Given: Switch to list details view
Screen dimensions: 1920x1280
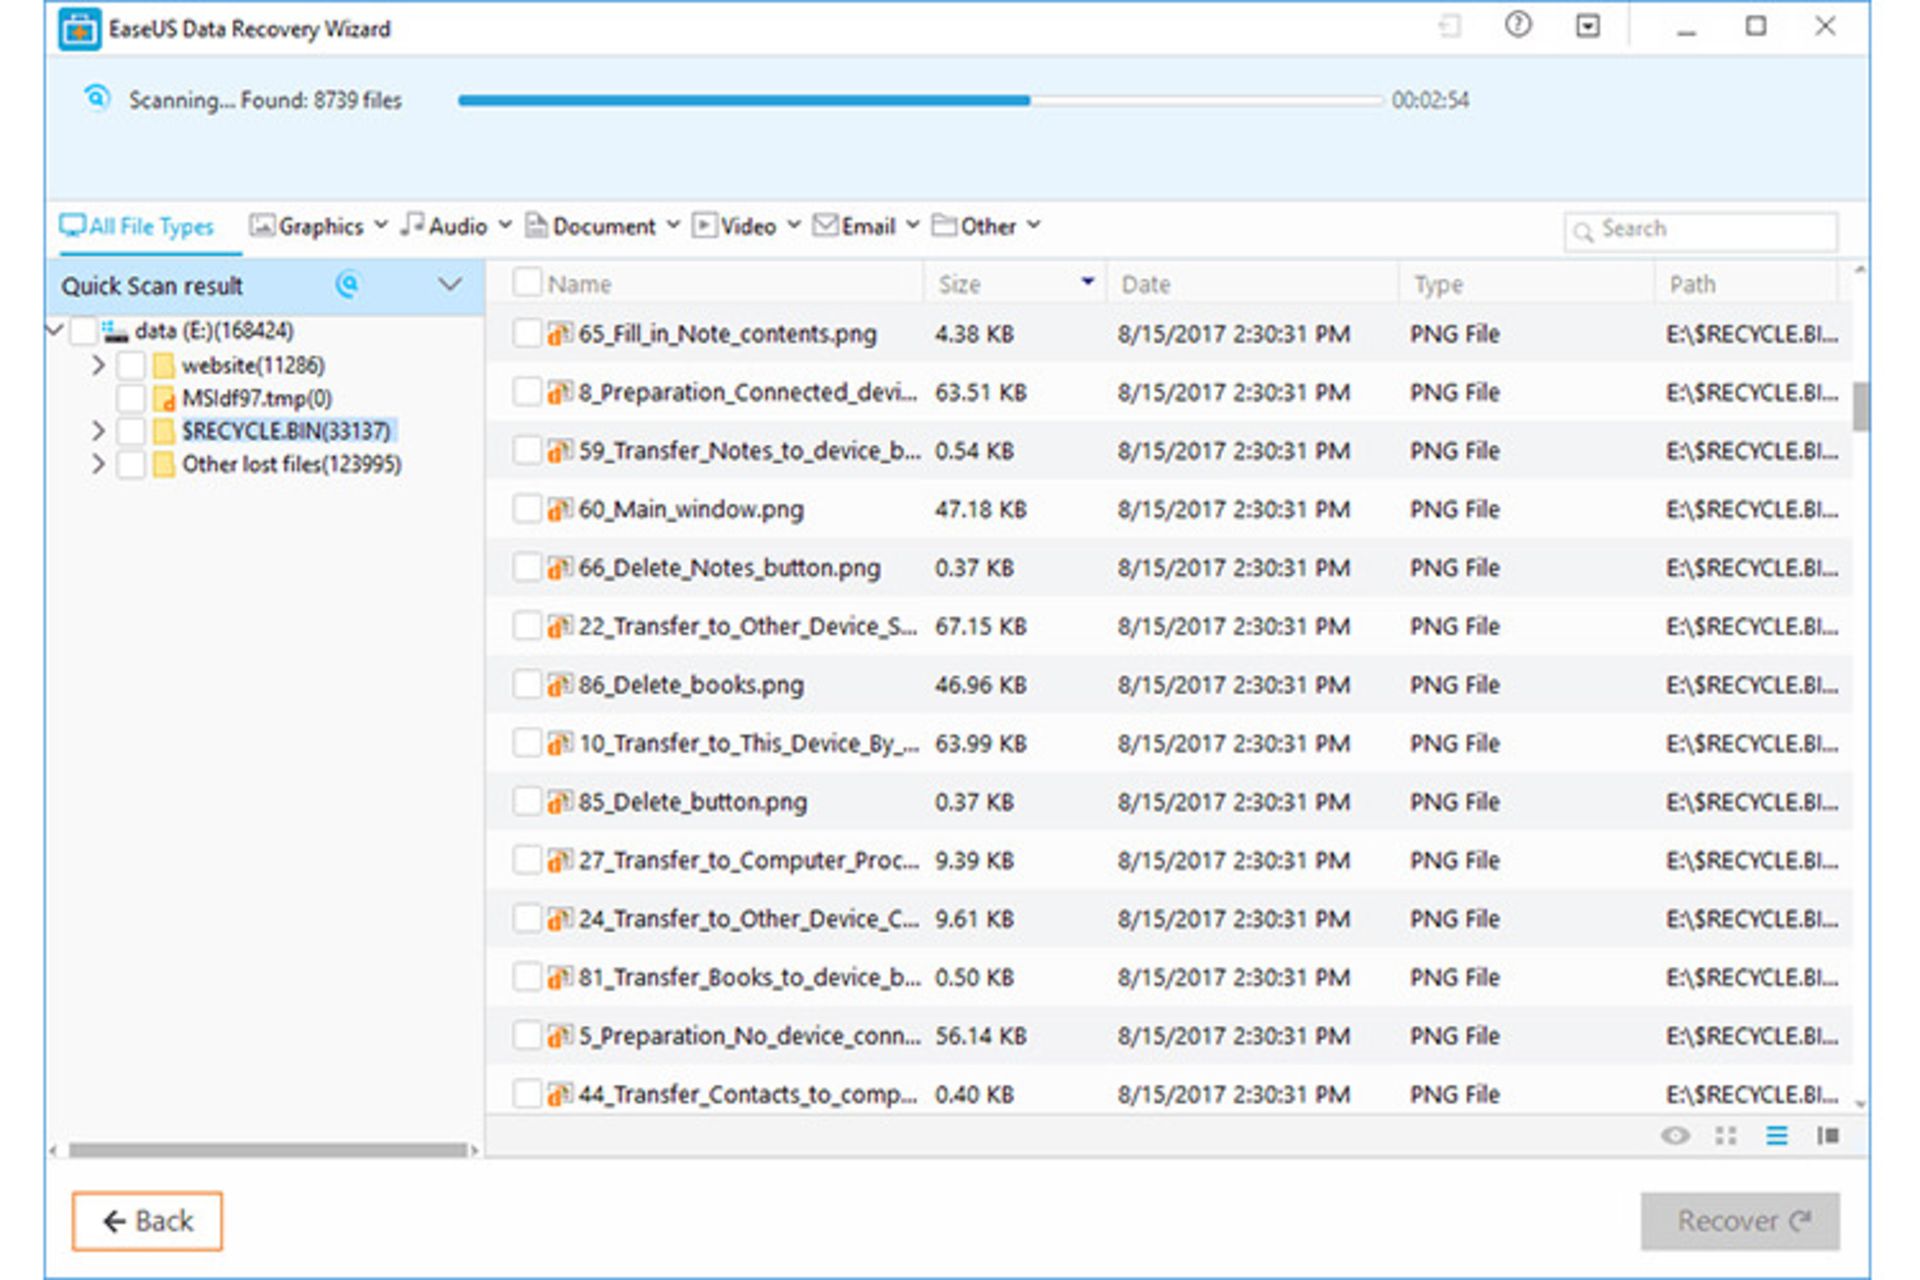Looking at the screenshot, I should click(1776, 1135).
